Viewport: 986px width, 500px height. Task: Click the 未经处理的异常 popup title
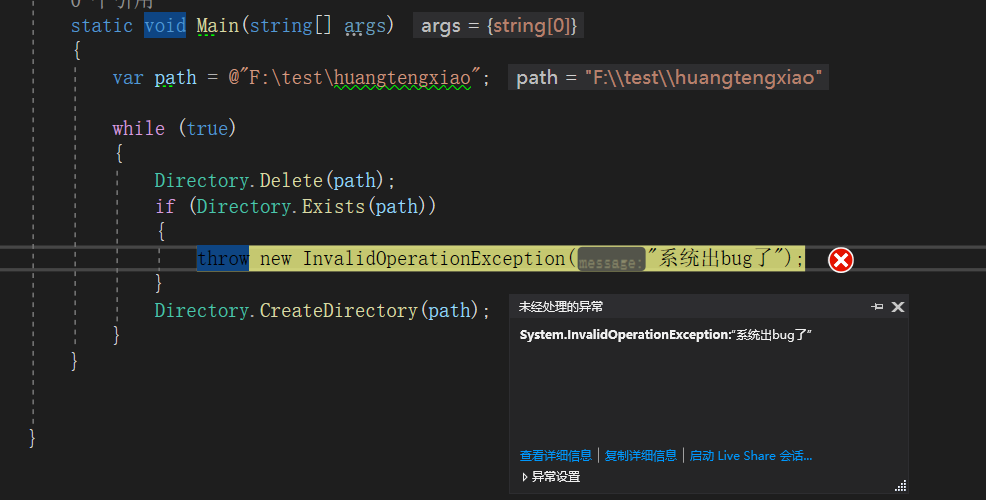[x=561, y=307]
